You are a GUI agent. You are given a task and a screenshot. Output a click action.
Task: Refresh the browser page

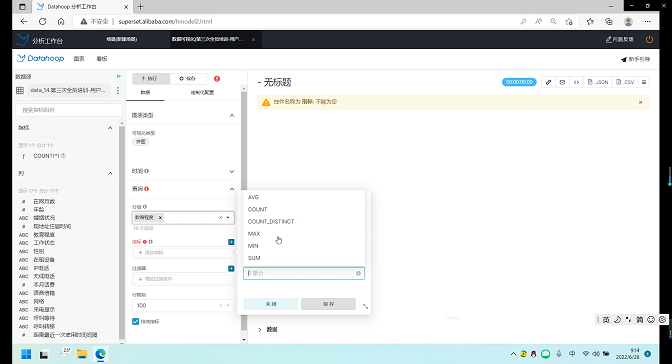(x=42, y=21)
